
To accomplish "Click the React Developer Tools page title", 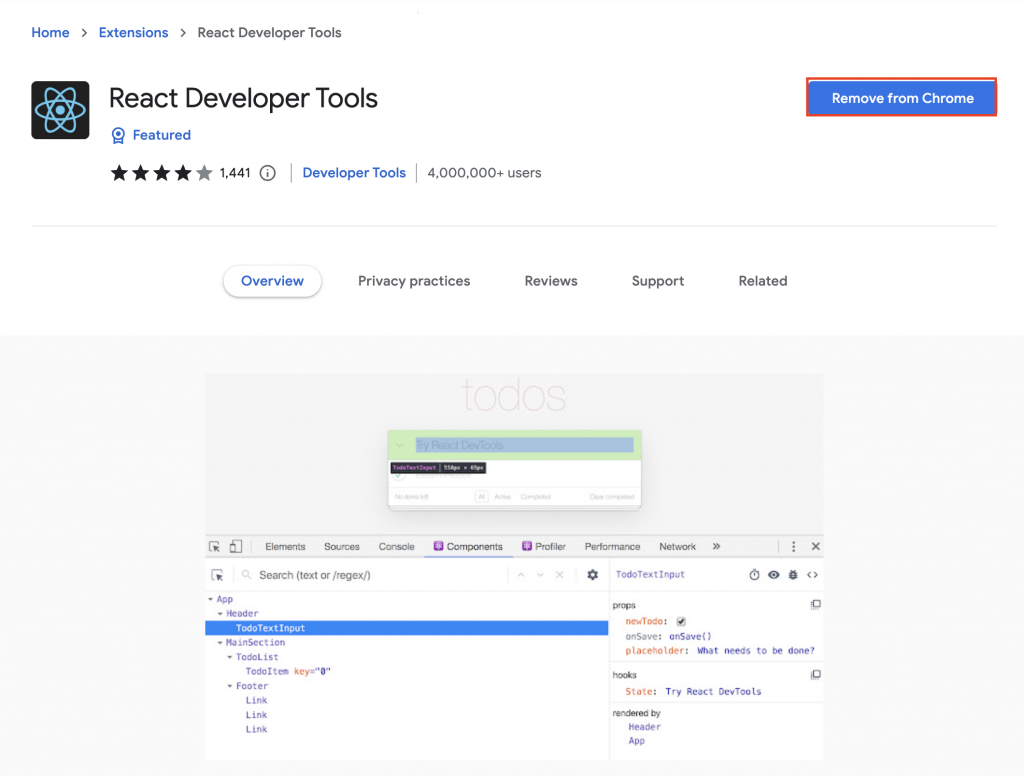I will (x=244, y=99).
